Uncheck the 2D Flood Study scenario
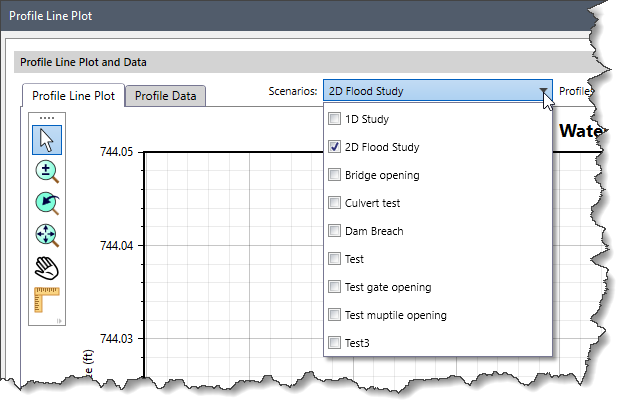The width and height of the screenshot is (618, 400). (335, 147)
